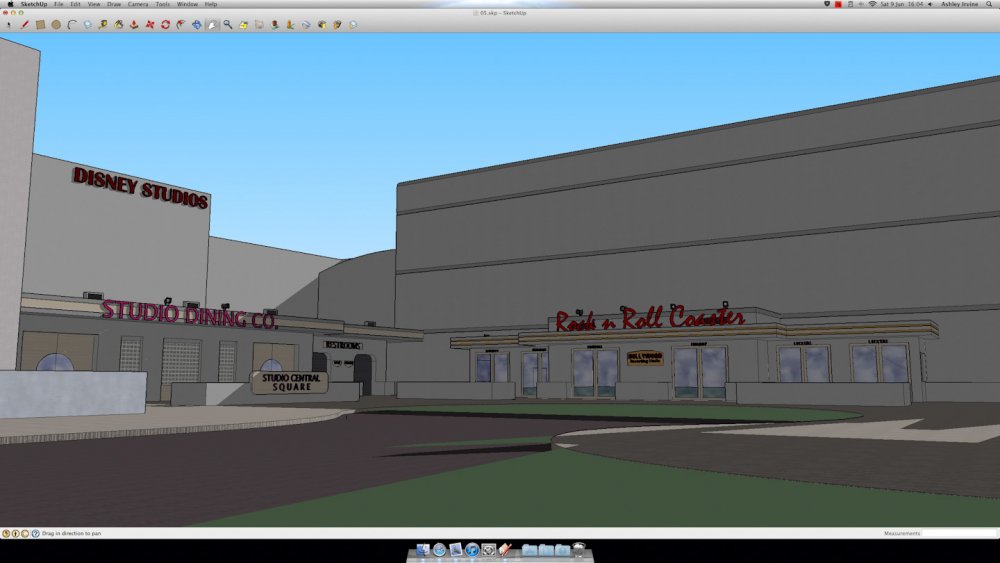Click the highlighted Pan hand tool
1000x563 pixels.
pos(212,25)
